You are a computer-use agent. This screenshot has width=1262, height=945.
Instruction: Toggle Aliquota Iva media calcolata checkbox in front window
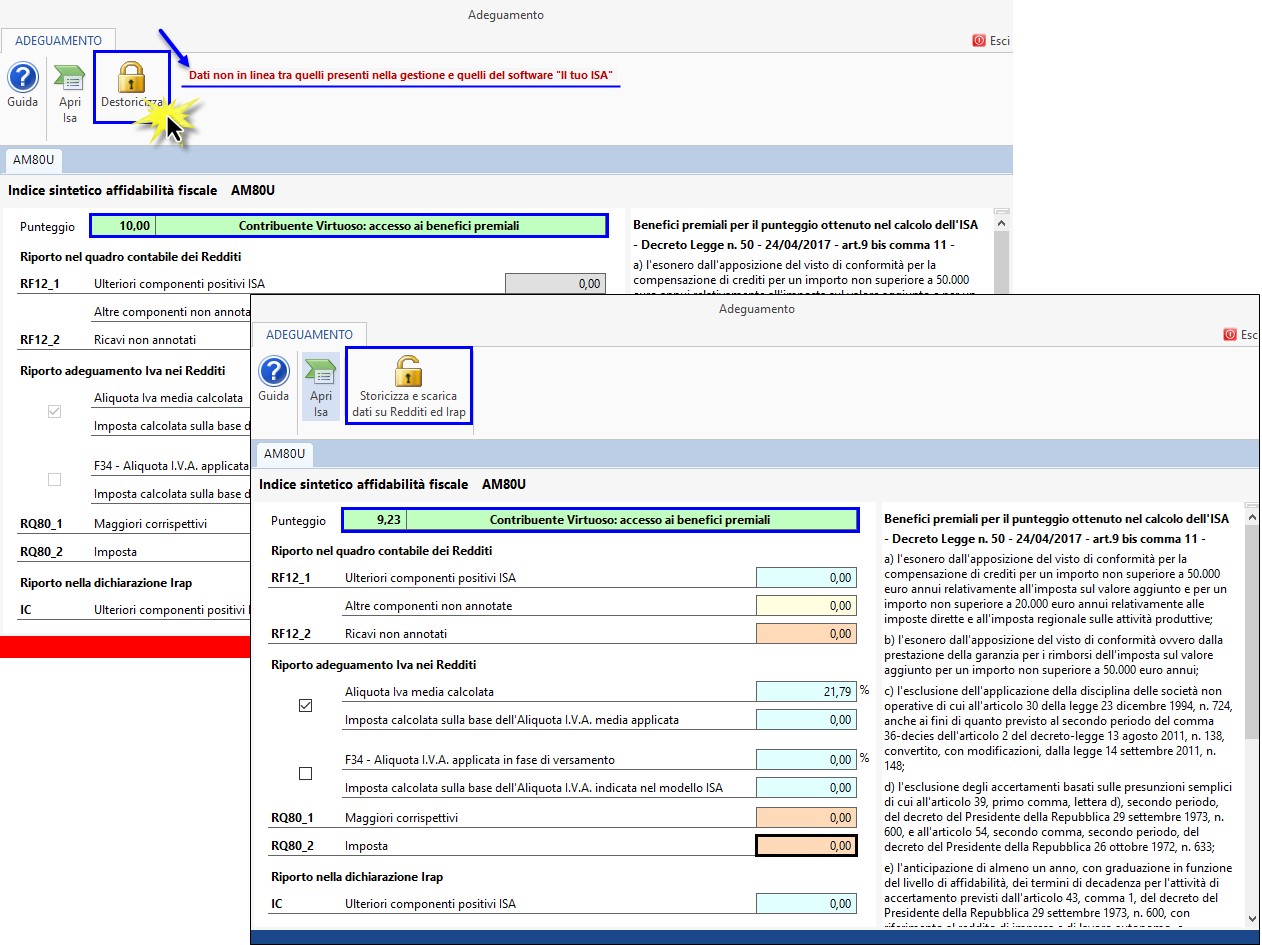pos(306,705)
